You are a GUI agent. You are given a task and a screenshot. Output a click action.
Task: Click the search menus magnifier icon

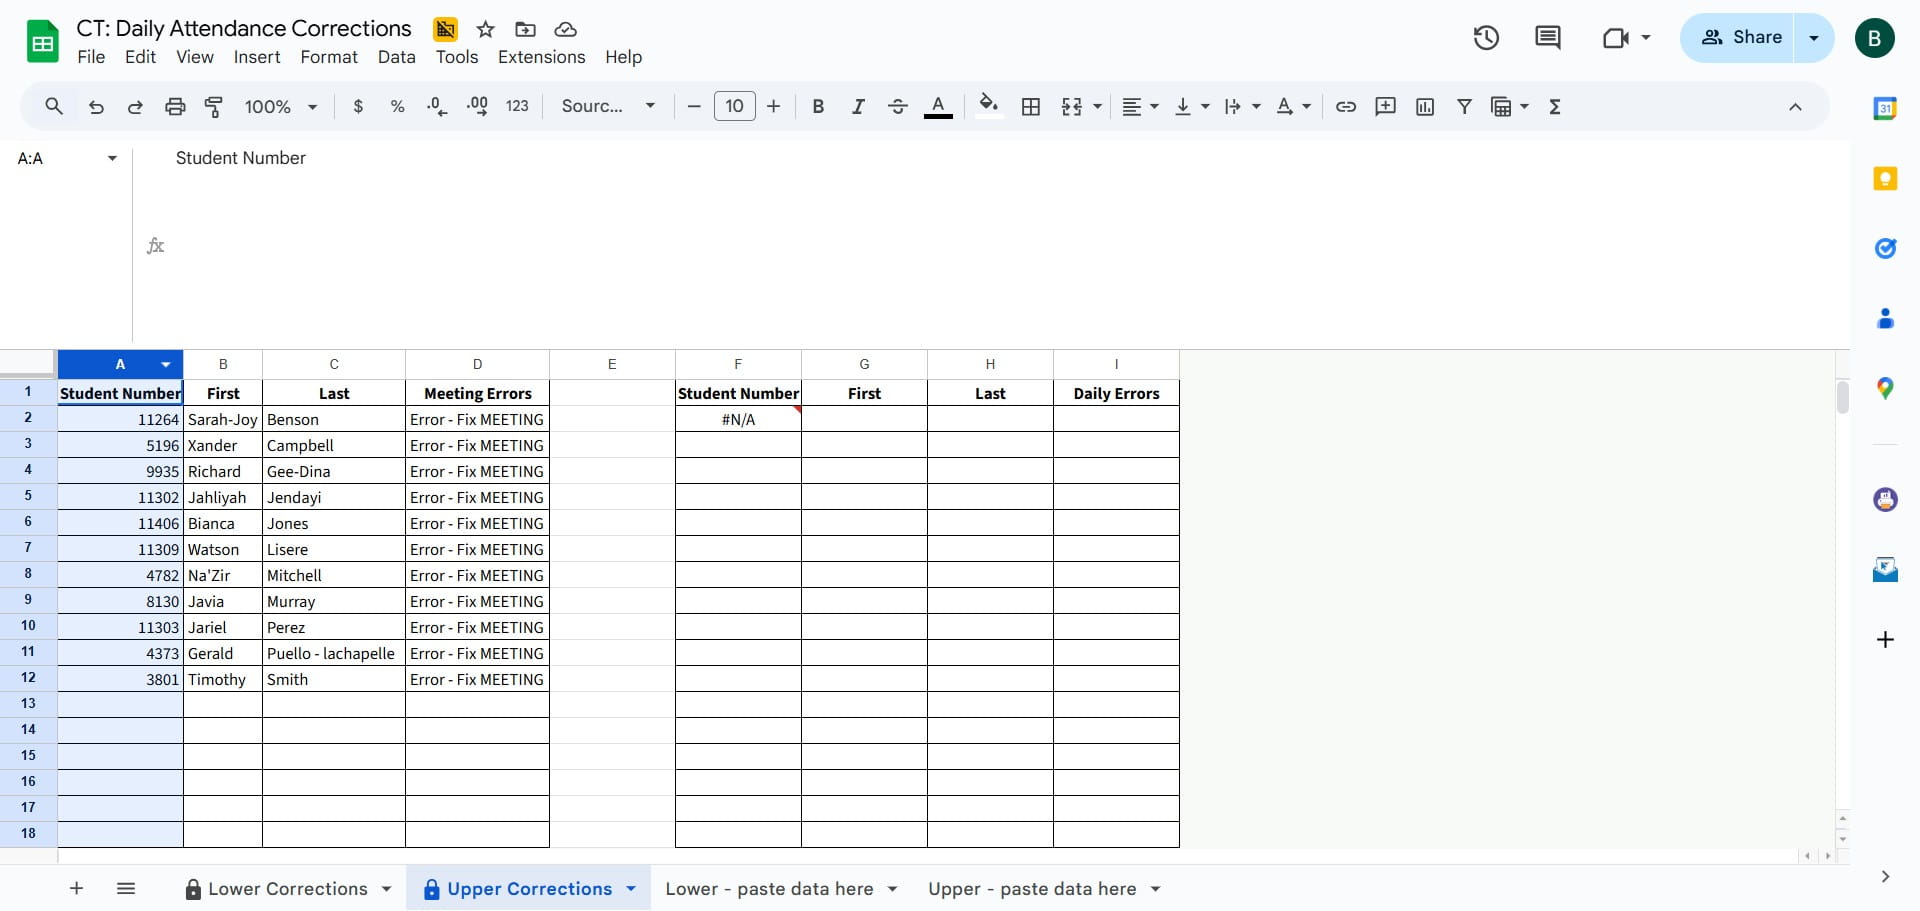pos(54,106)
